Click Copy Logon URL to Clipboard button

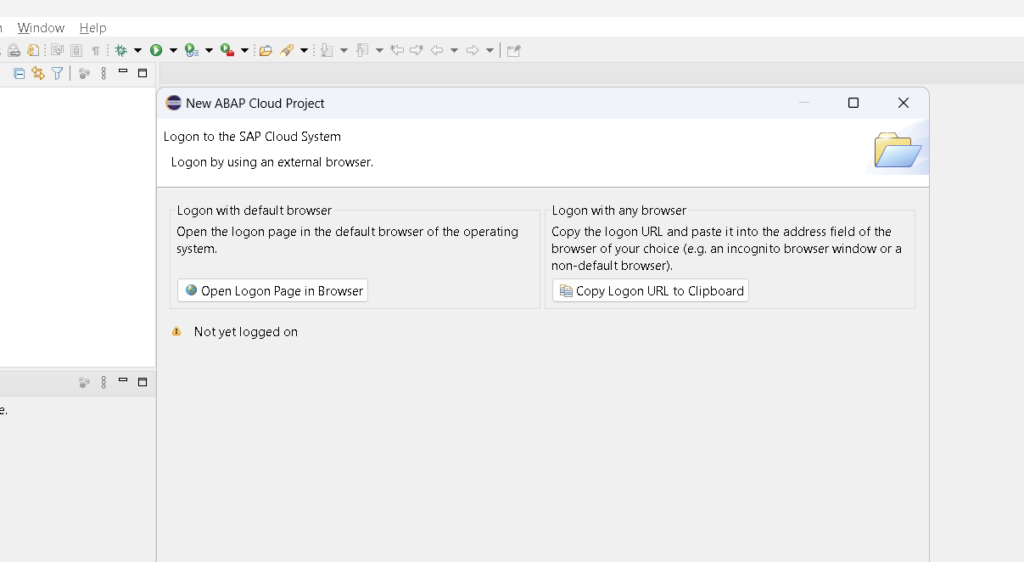point(650,291)
